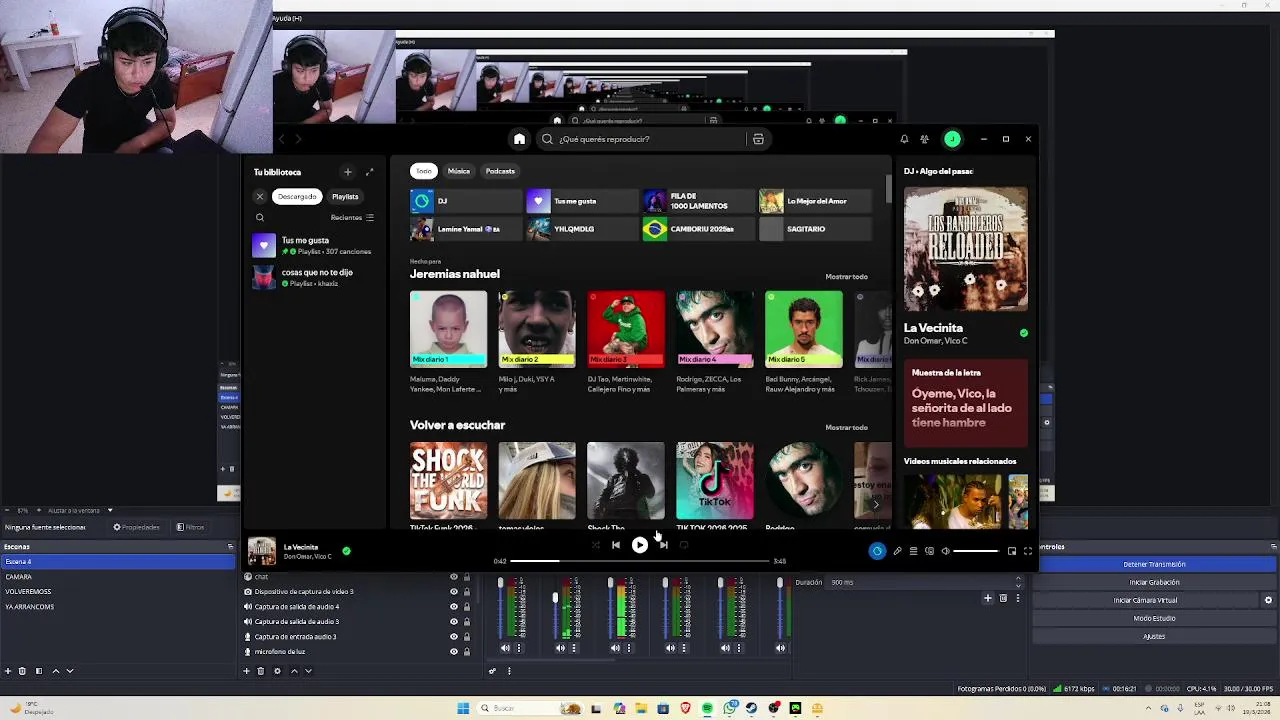The height and width of the screenshot is (720, 1280).
Task: Search within Tu biblioteca with magnifier icon
Action: coord(260,217)
